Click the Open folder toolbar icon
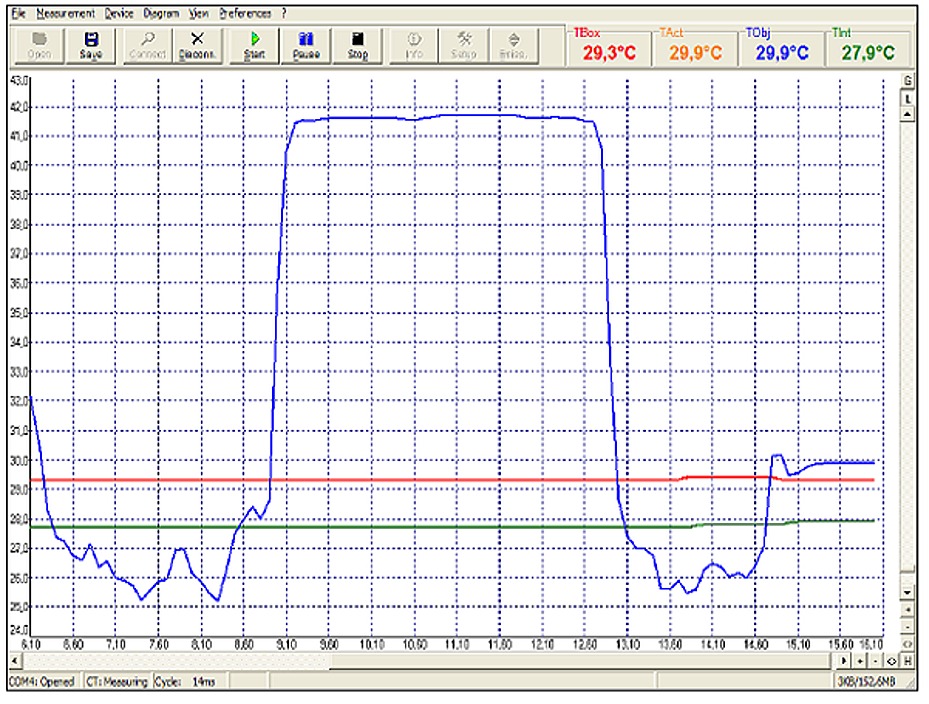 39,44
